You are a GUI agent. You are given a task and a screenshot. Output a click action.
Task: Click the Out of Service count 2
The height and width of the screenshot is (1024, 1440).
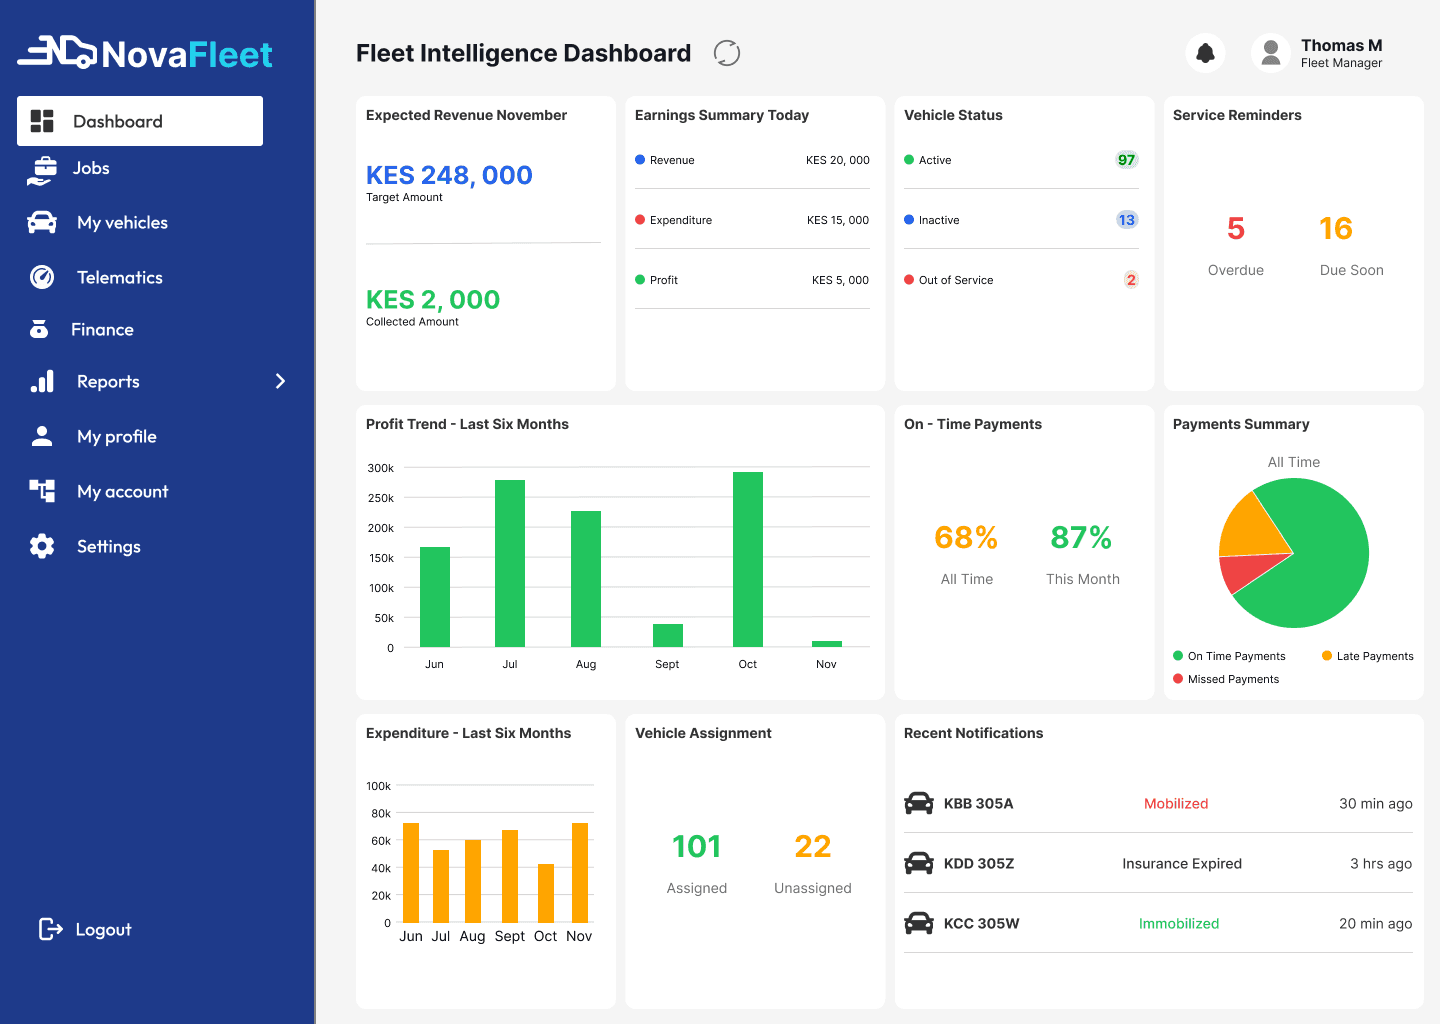[1131, 280]
